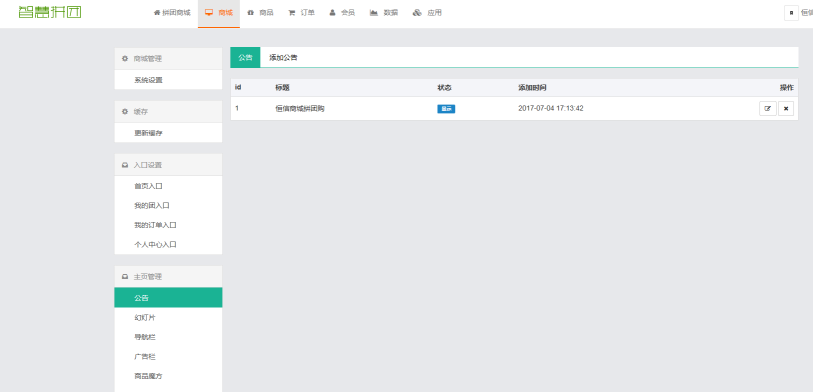Click the user avatar icon at top right
The width and height of the screenshot is (813, 392).
click(791, 13)
